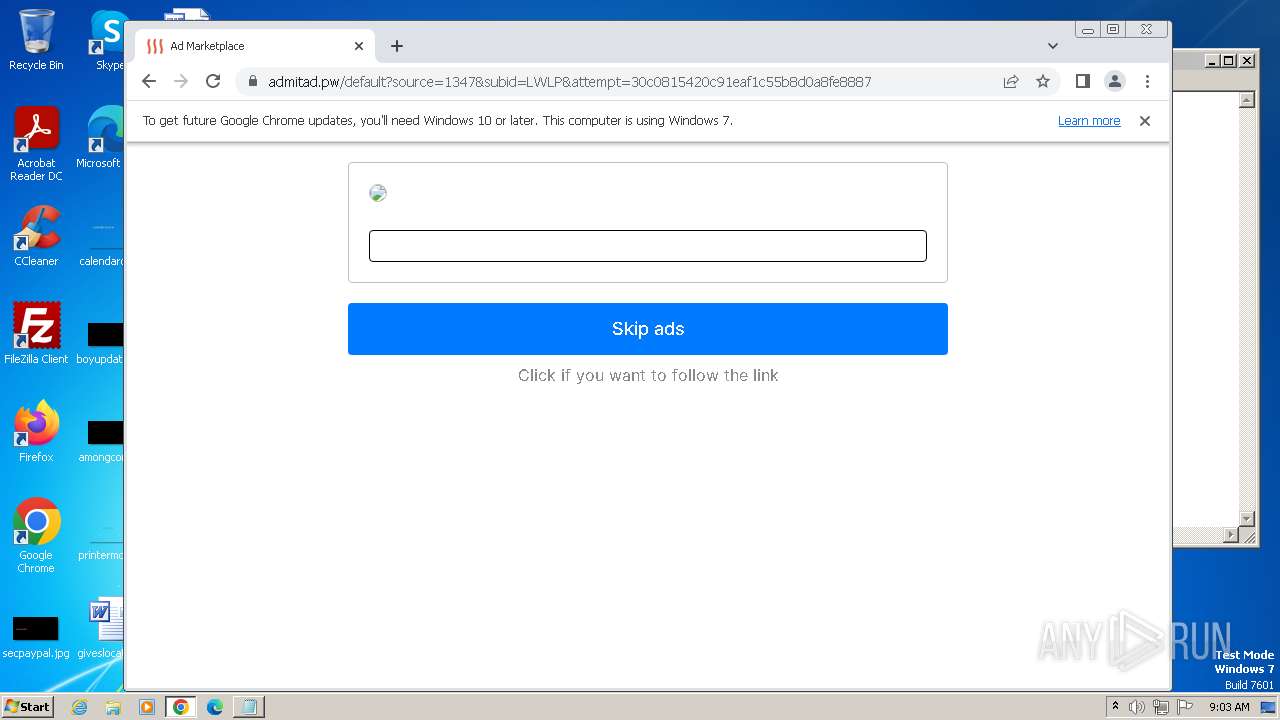The width and height of the screenshot is (1280, 720).
Task: Launch CCleaner from desktop
Action: (x=36, y=236)
